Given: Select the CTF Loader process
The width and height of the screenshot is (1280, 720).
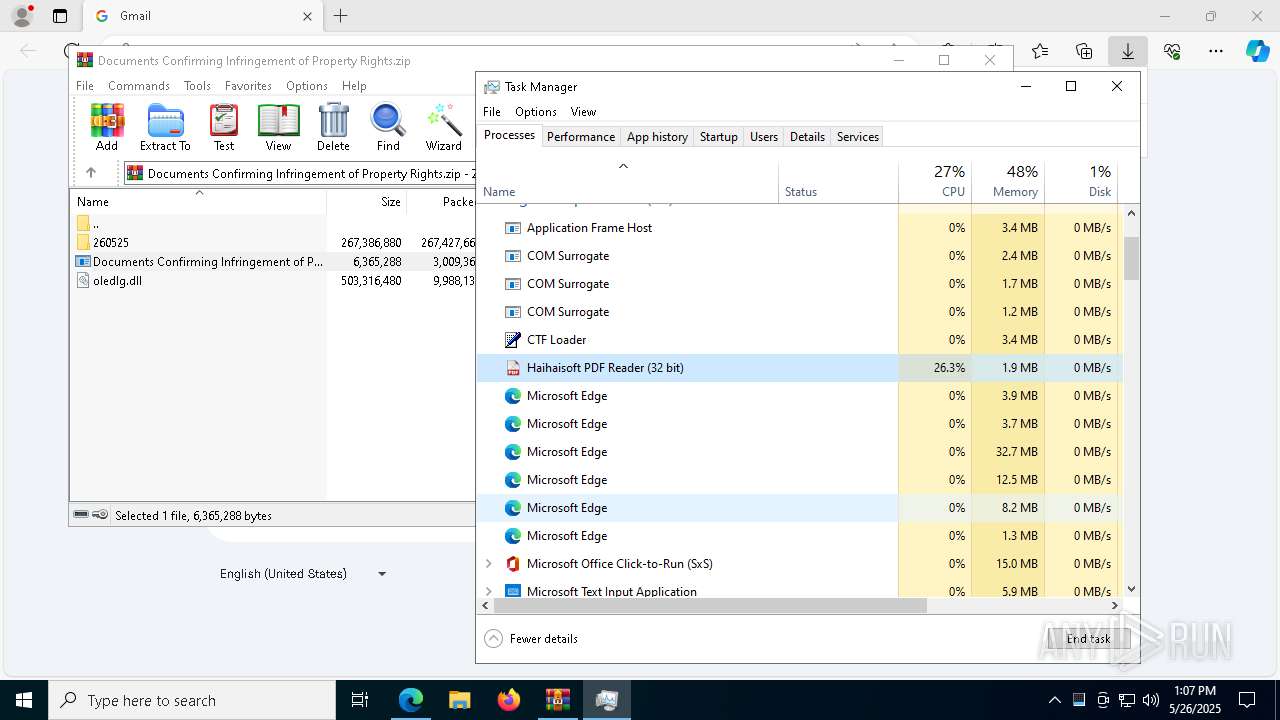Looking at the screenshot, I should 799,340.
